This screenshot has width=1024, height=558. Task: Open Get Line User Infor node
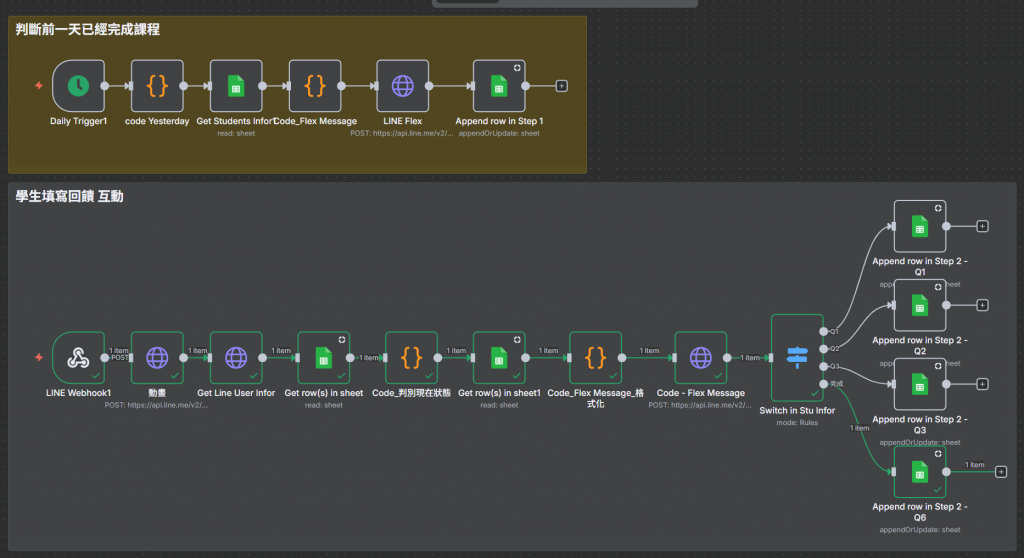tap(236, 357)
